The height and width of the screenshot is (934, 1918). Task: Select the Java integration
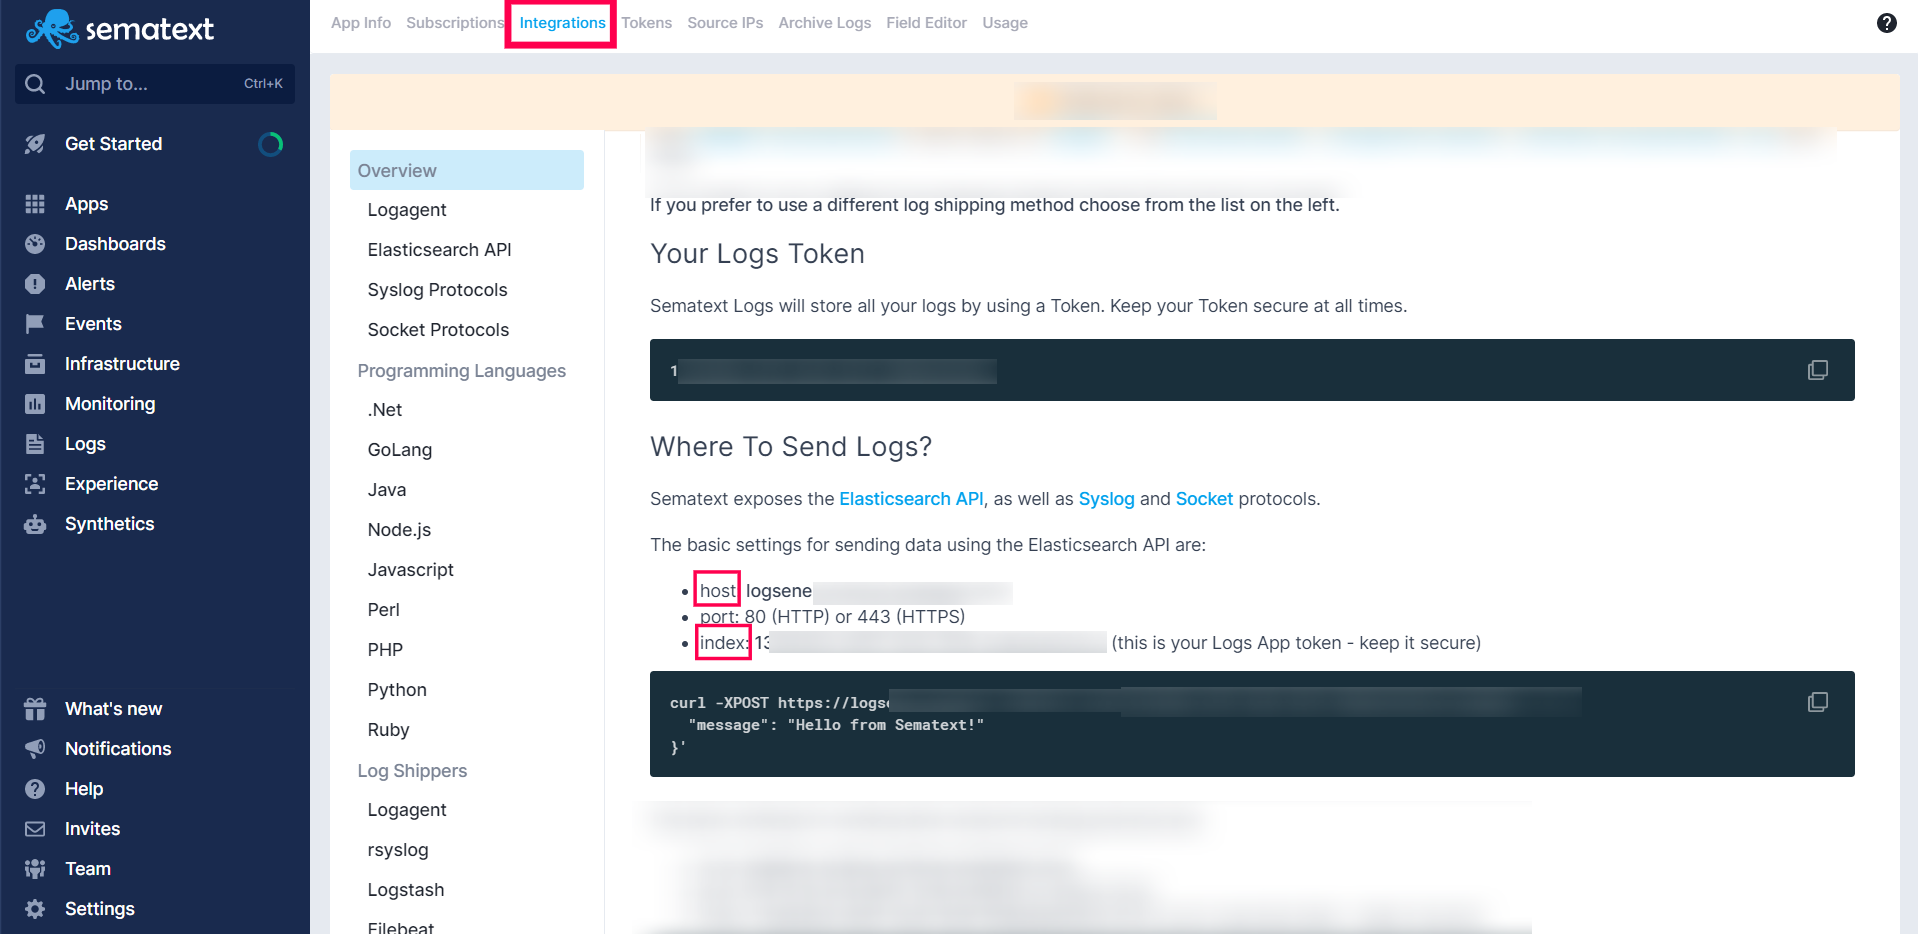point(387,490)
